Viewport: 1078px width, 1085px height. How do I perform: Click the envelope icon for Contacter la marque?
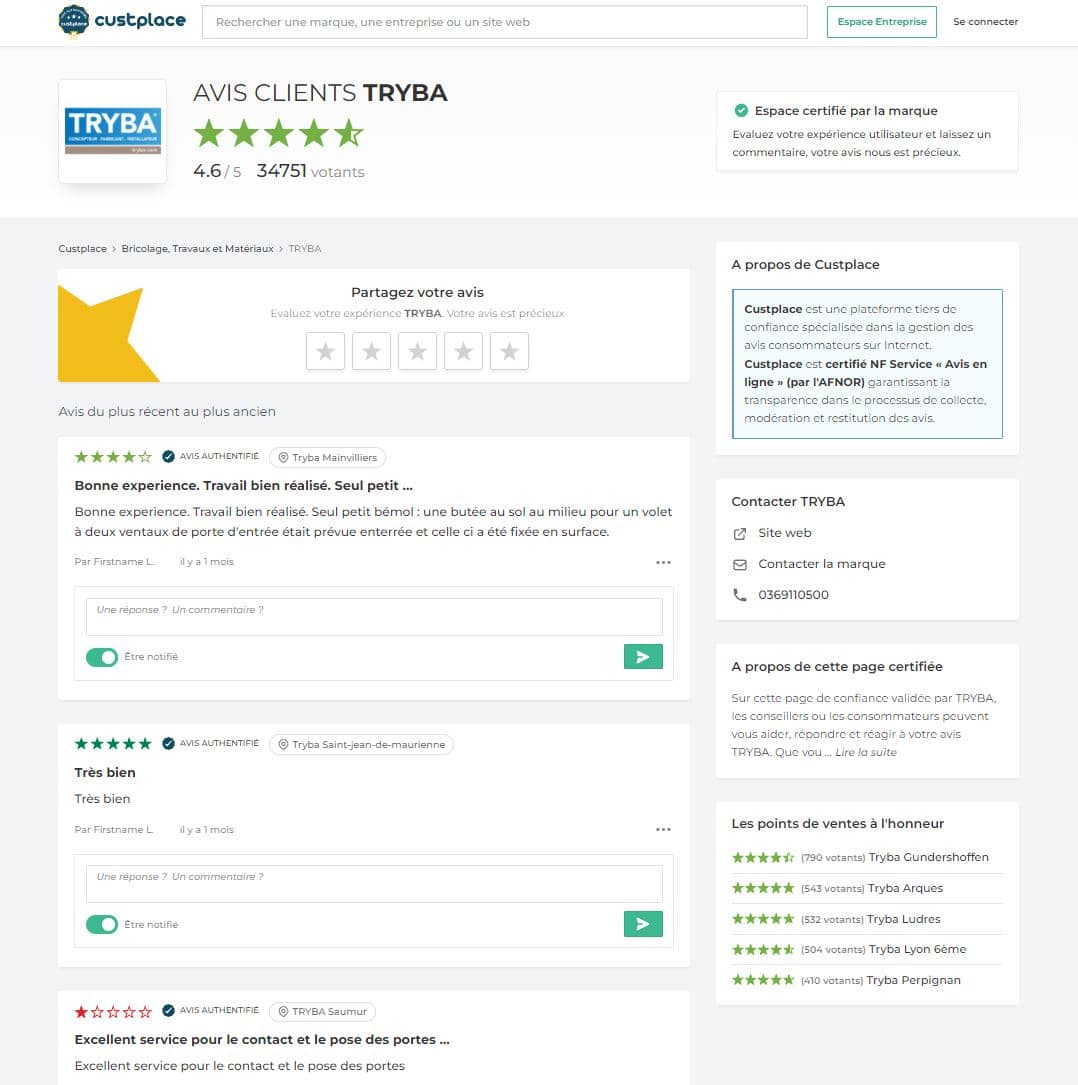pos(740,564)
